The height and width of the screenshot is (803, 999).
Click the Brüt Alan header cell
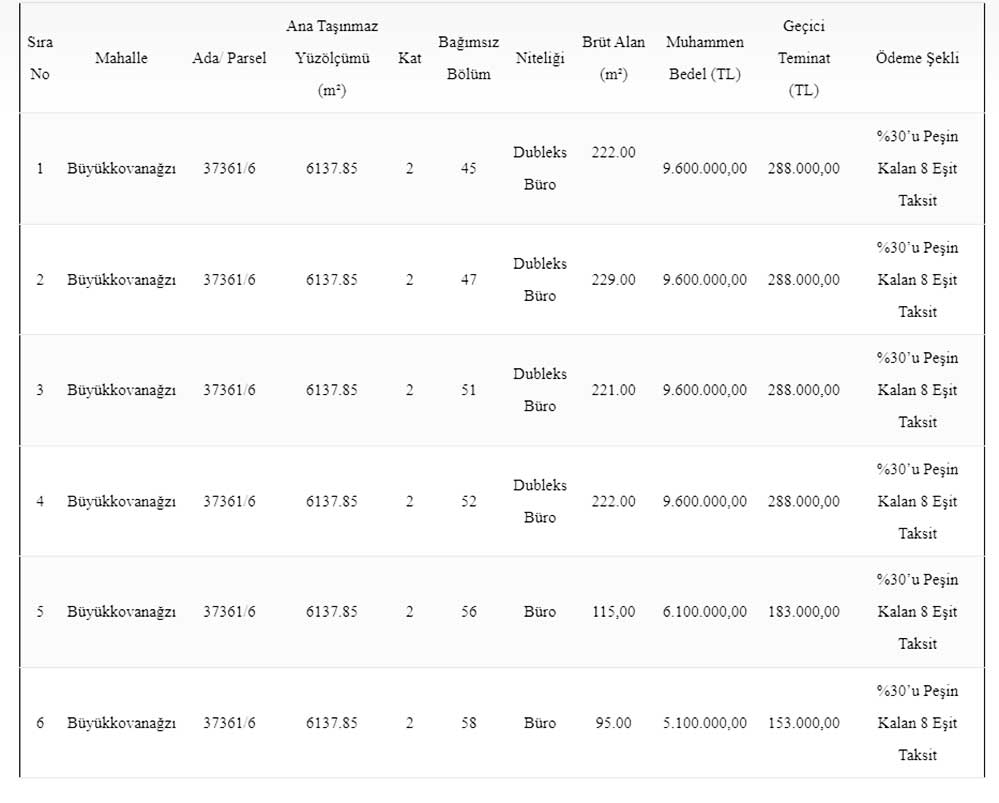613,58
